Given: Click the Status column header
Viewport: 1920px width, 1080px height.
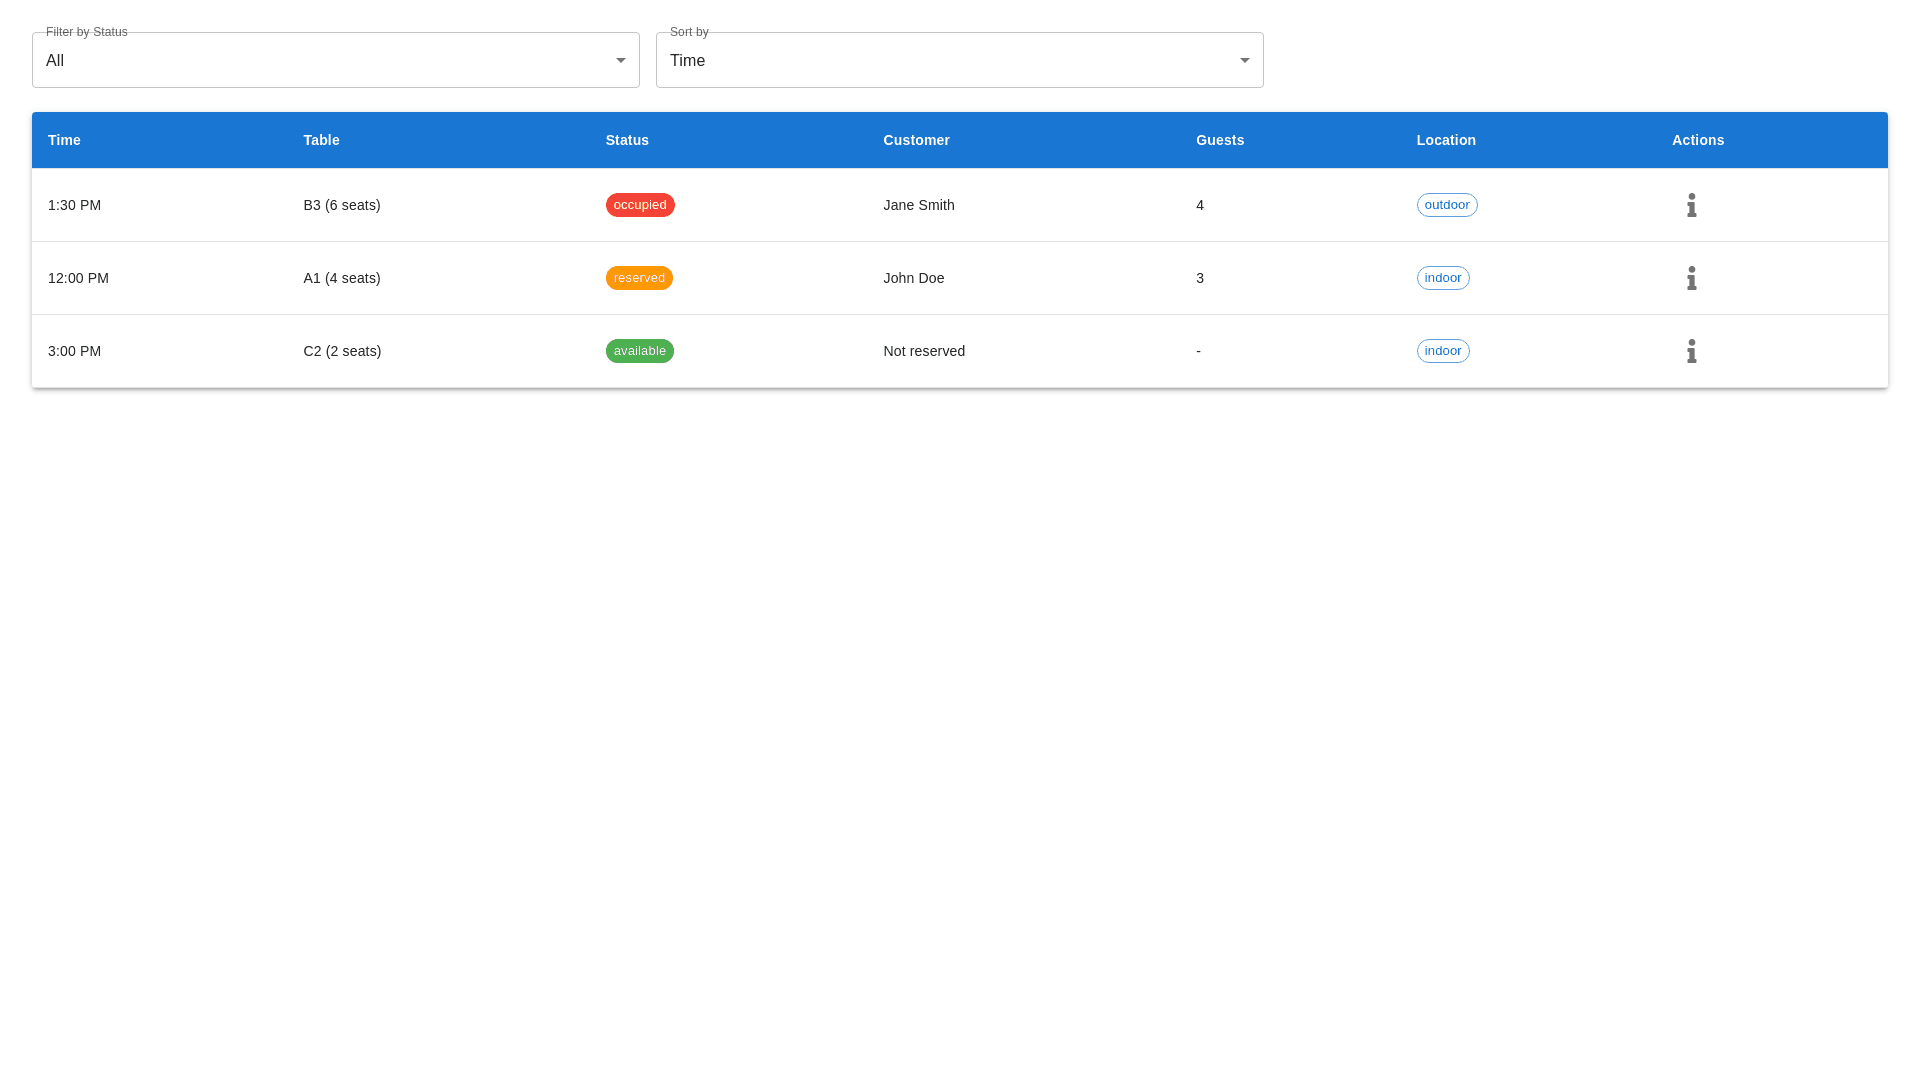Looking at the screenshot, I should point(627,140).
